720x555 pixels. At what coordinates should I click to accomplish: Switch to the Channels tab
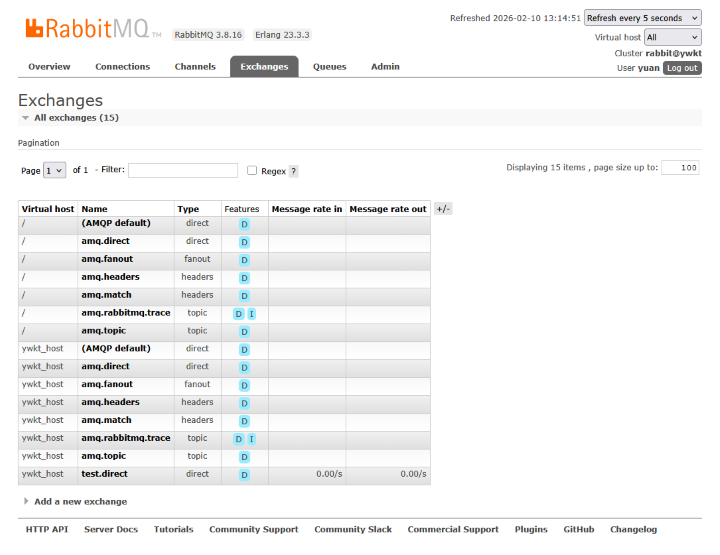pos(195,67)
